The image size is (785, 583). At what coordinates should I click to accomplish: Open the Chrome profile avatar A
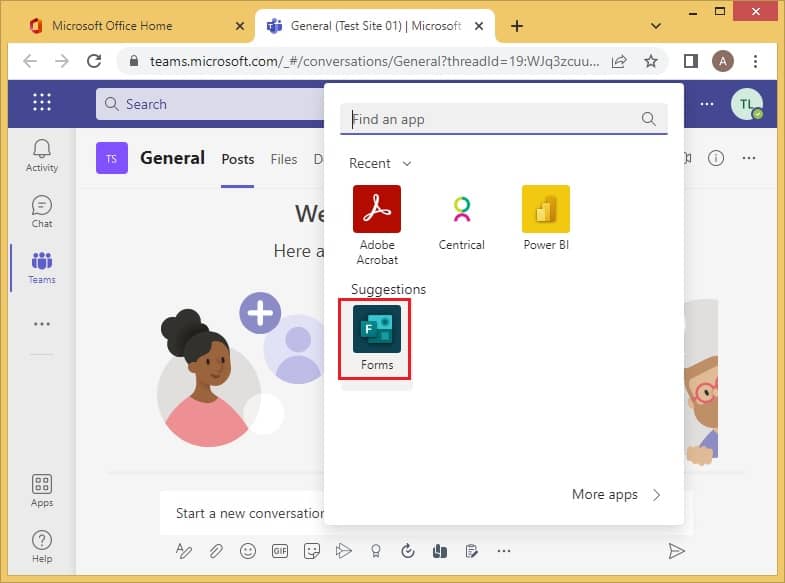722,61
